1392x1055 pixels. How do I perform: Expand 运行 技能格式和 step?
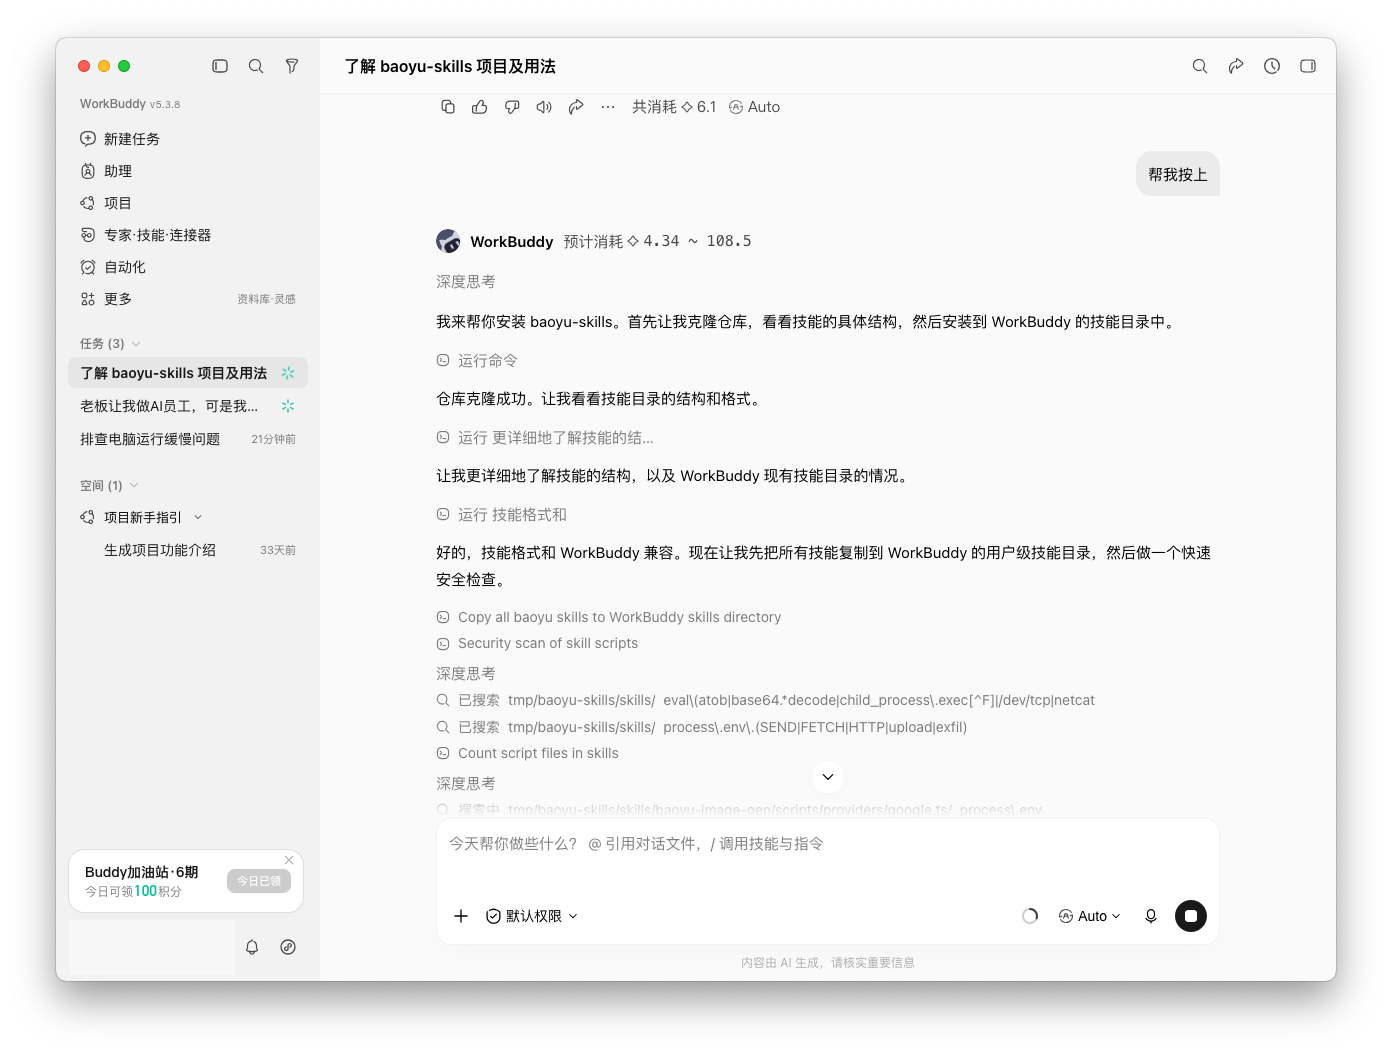501,514
